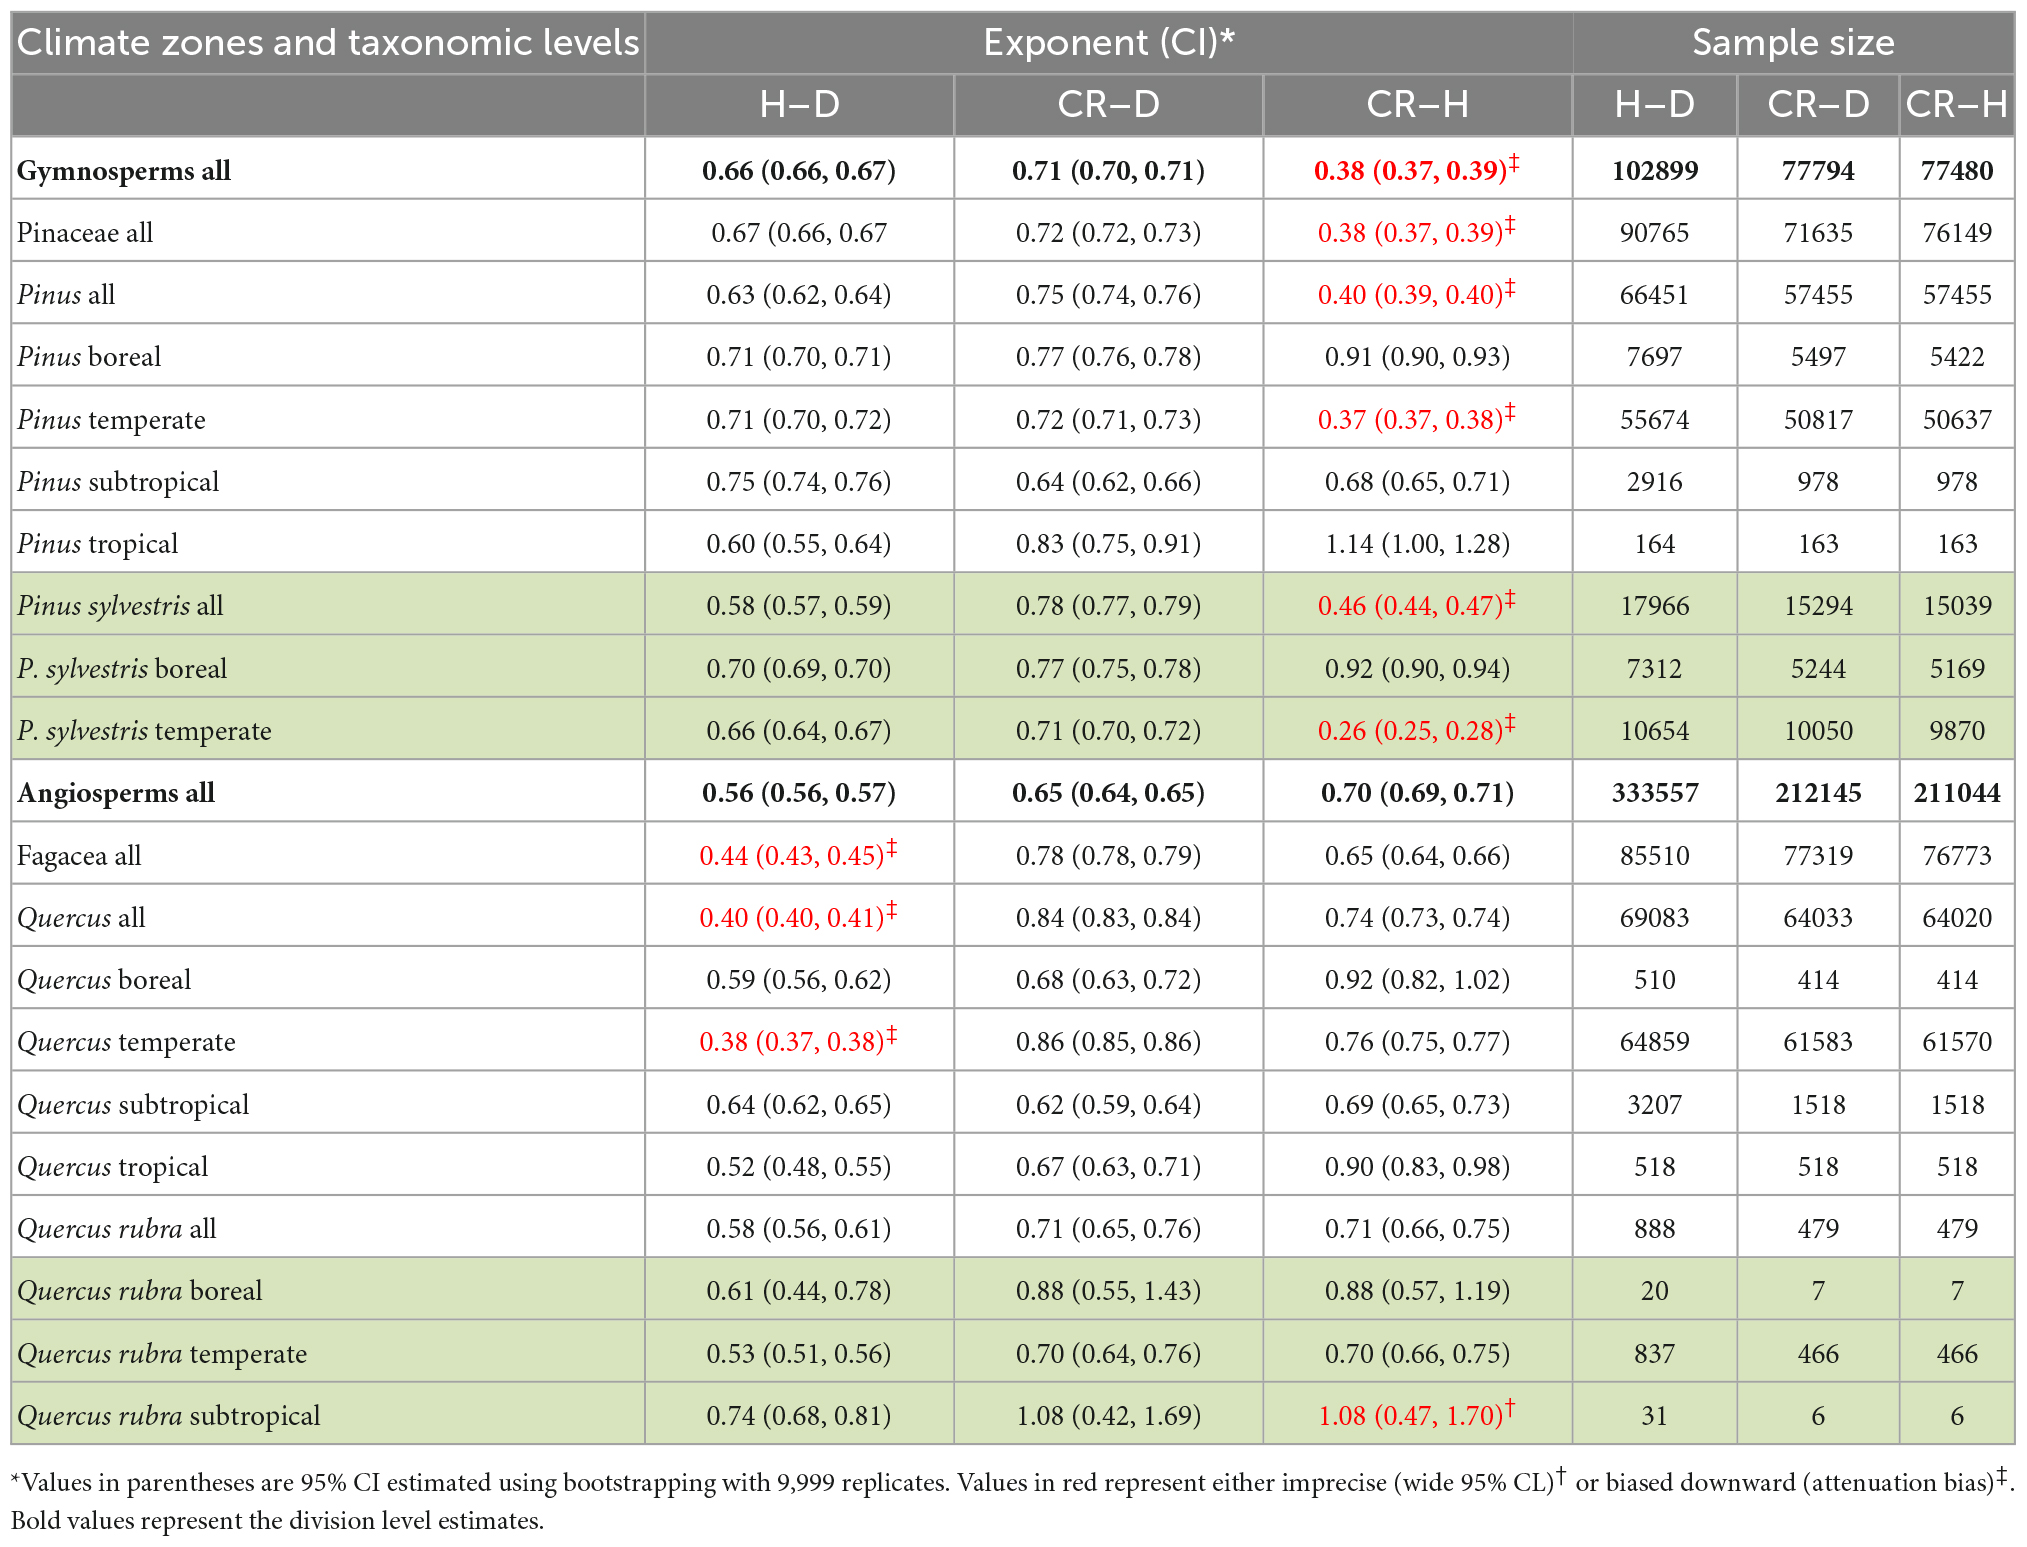Image resolution: width=2027 pixels, height=1547 pixels.
Task: Select the 'Exponent (CI)*' column header
Action: [x=1109, y=43]
